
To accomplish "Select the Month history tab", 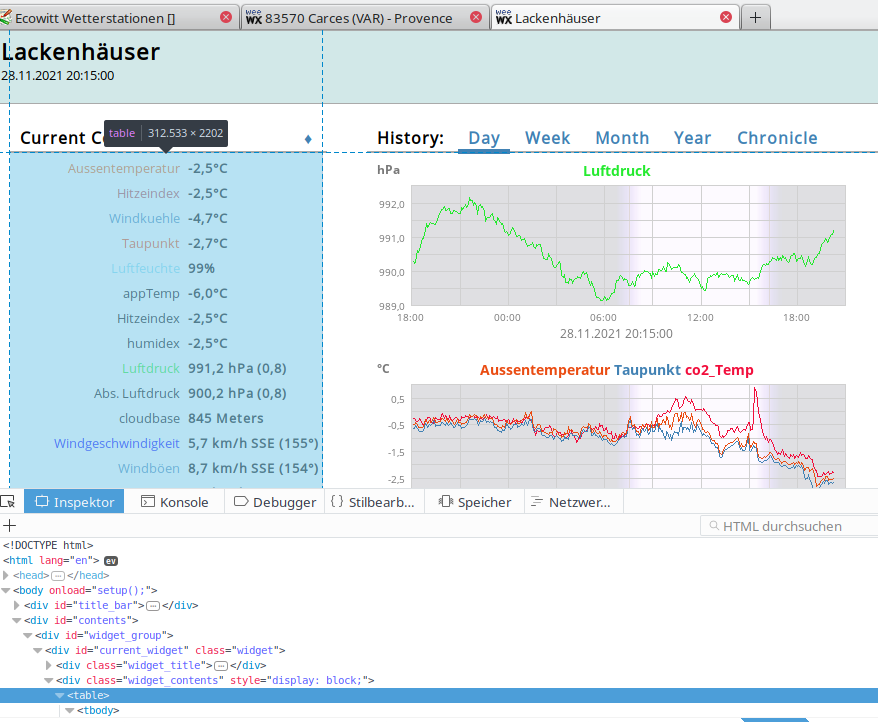I will click(x=622, y=138).
